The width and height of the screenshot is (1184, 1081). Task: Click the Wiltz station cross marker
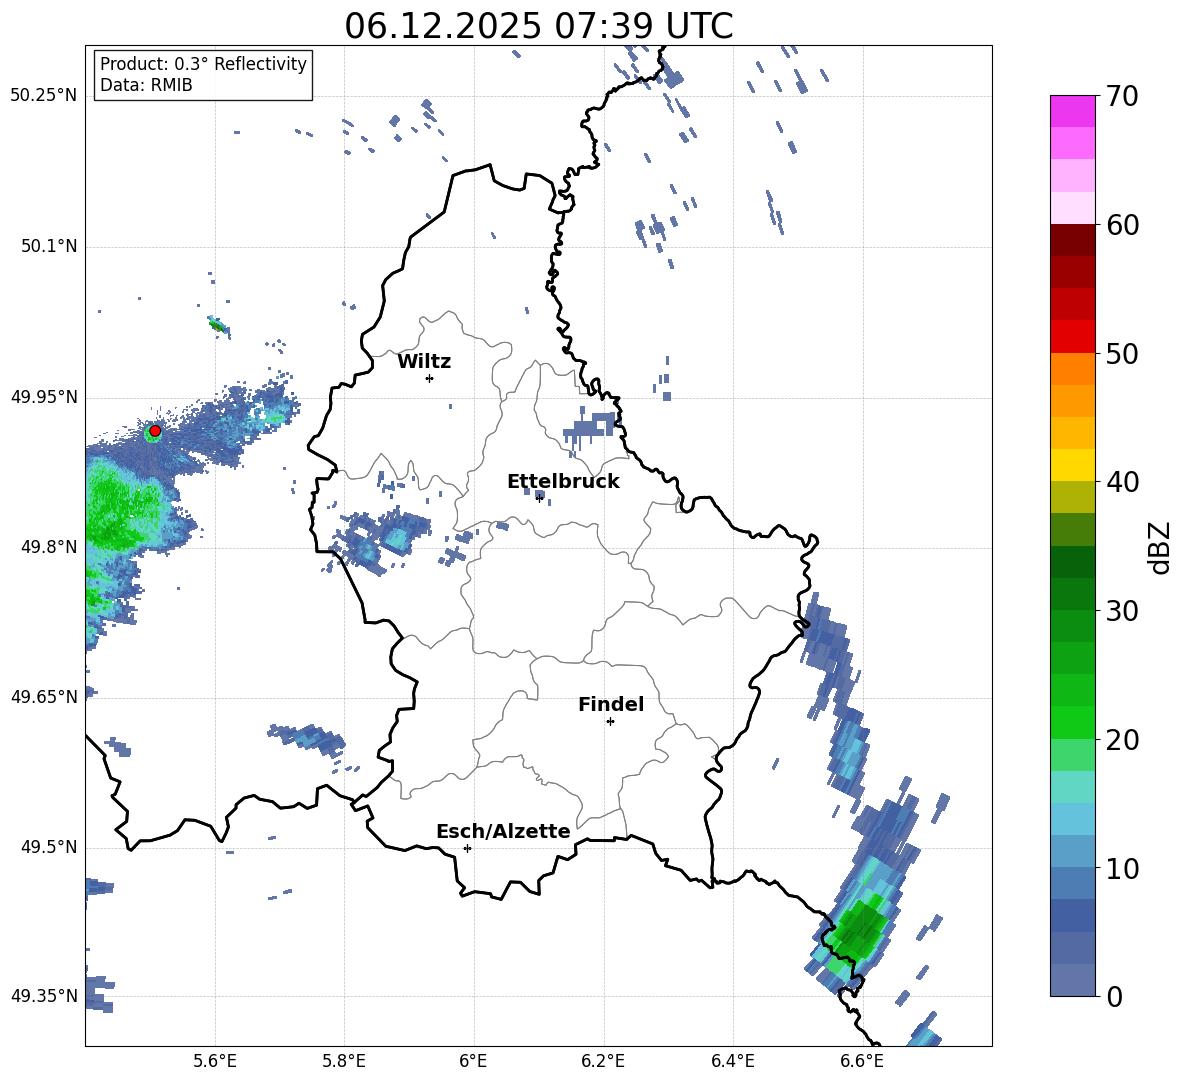[x=429, y=378]
